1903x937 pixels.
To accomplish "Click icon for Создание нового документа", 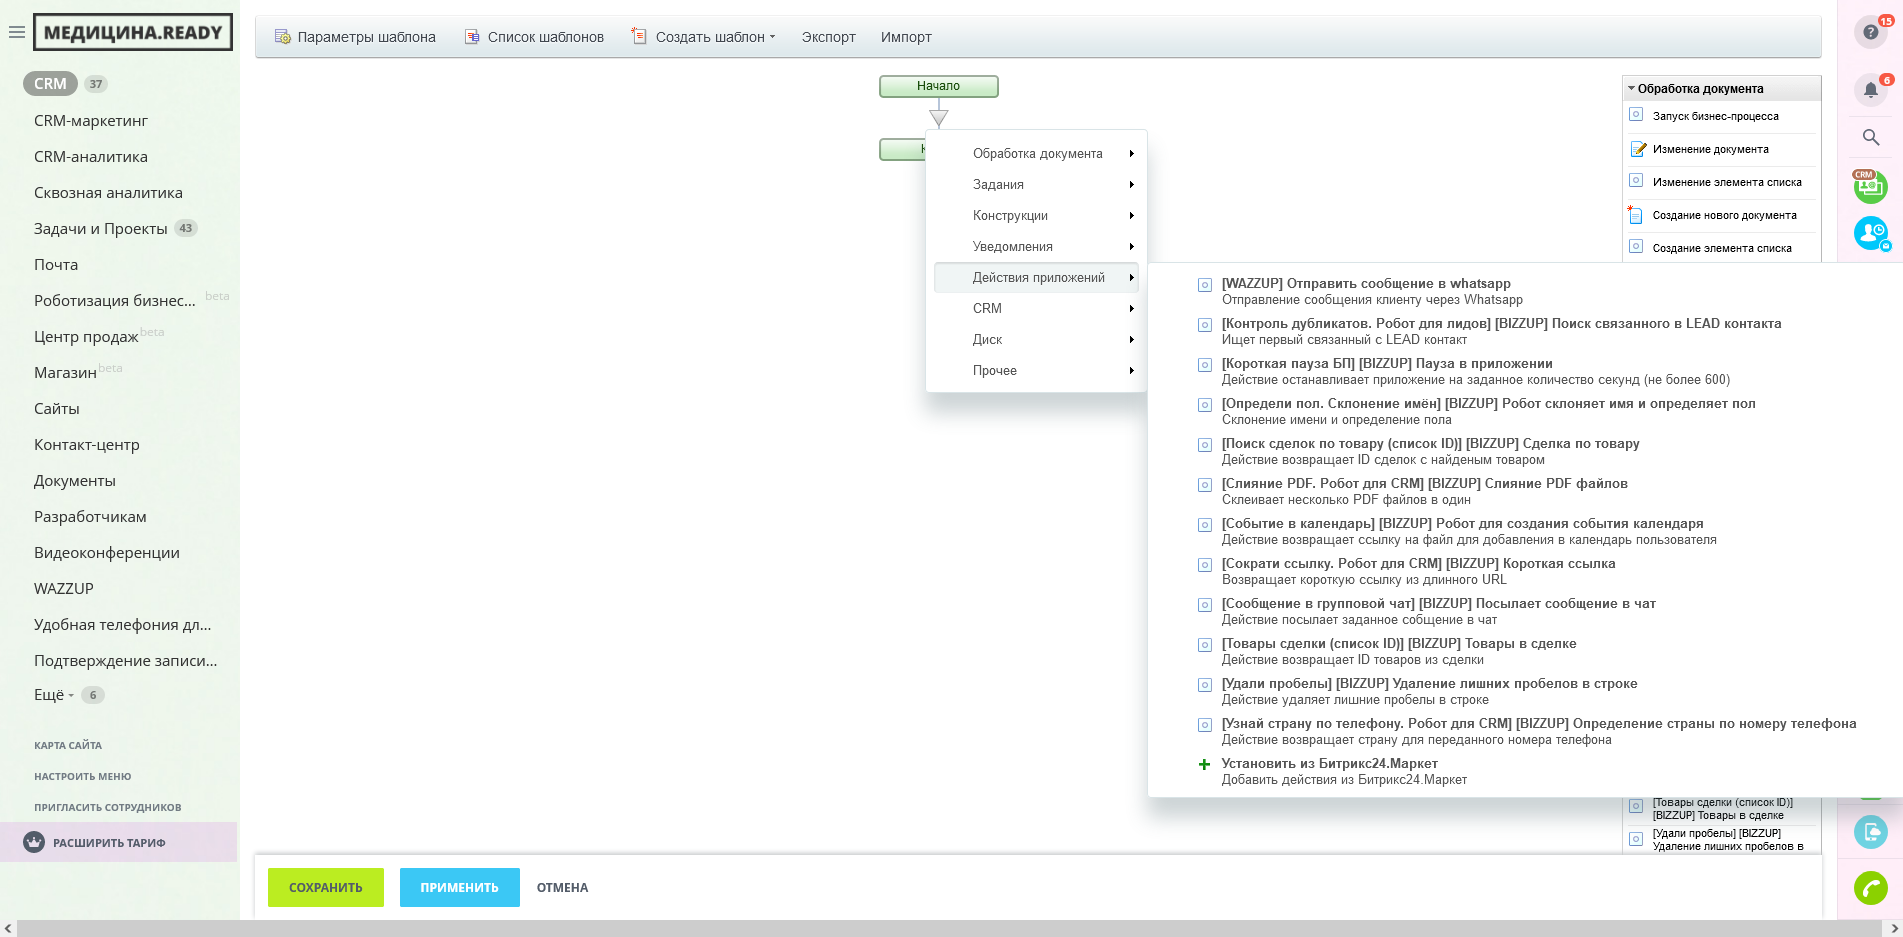I will point(1636,214).
